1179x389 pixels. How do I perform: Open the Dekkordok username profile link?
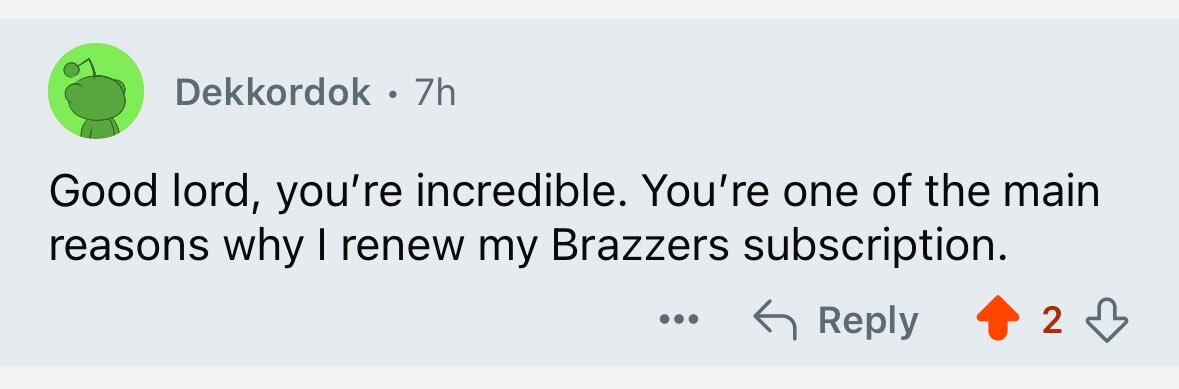272,93
